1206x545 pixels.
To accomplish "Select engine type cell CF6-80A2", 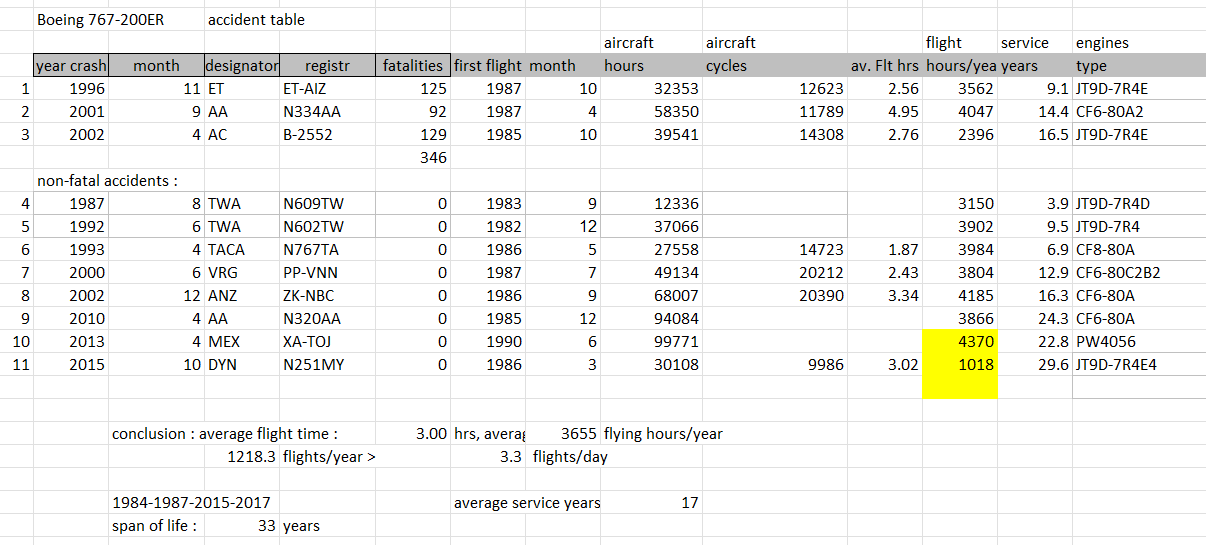I will tap(1138, 111).
